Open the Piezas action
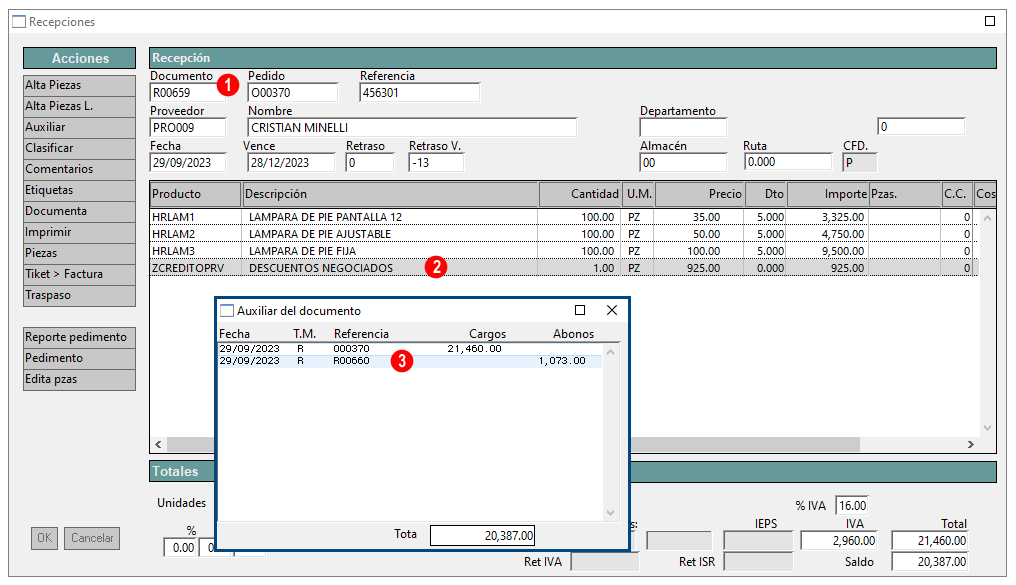Viewport: 1016px width, 585px height. (x=79, y=253)
